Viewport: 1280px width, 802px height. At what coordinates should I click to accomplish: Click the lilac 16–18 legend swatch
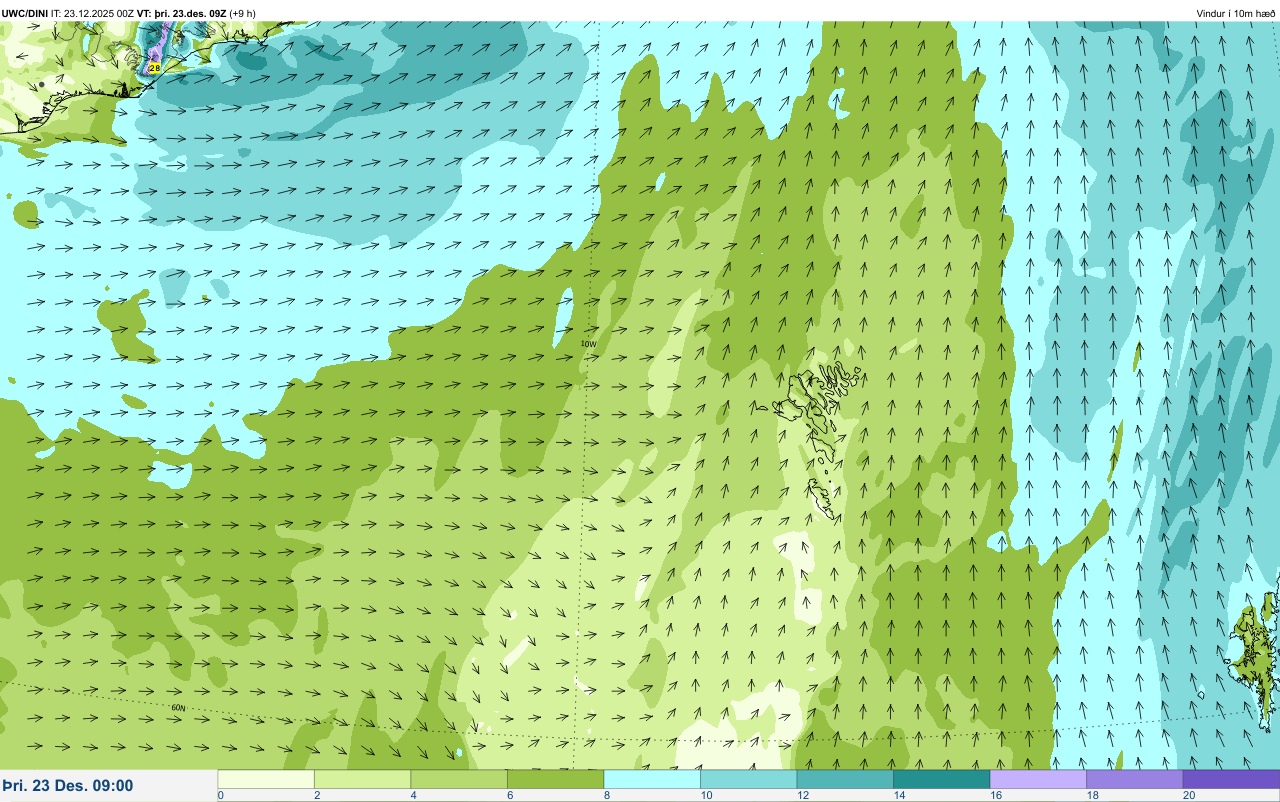pos(1038,779)
